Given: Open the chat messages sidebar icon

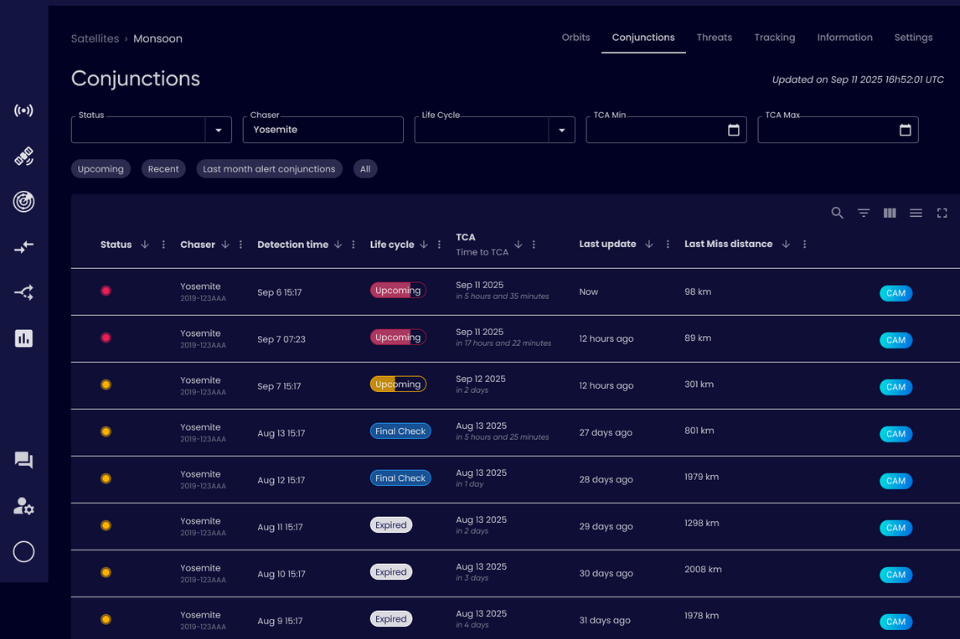Looking at the screenshot, I should pyautogui.click(x=24, y=460).
